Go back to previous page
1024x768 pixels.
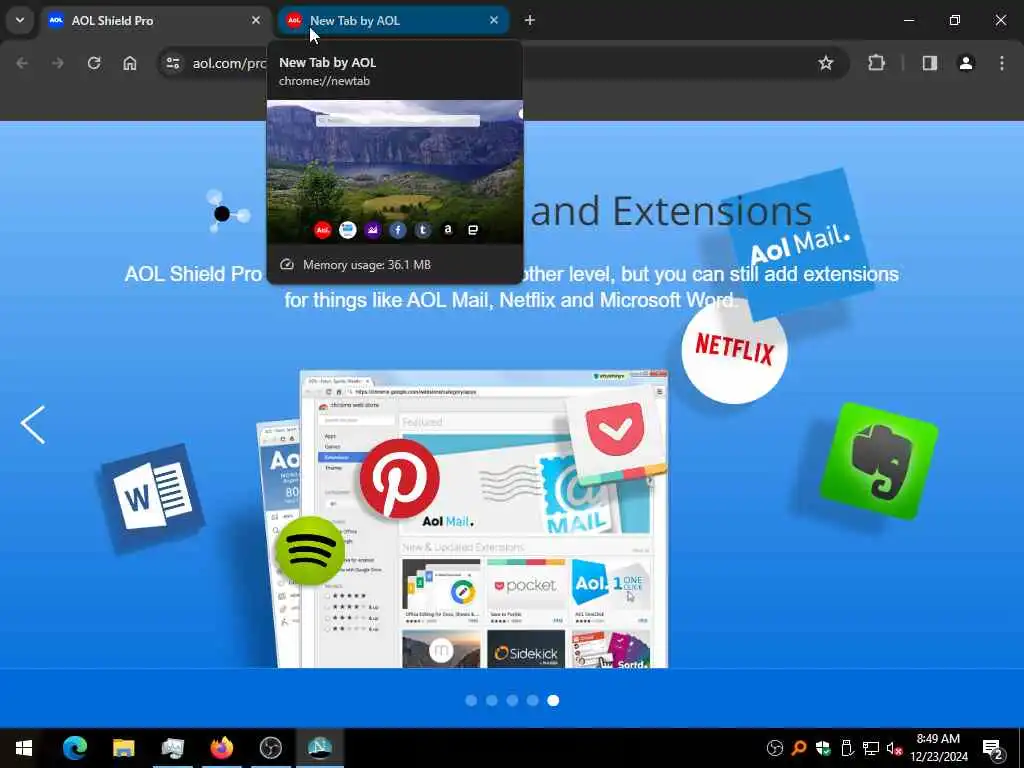pyautogui.click(x=22, y=63)
